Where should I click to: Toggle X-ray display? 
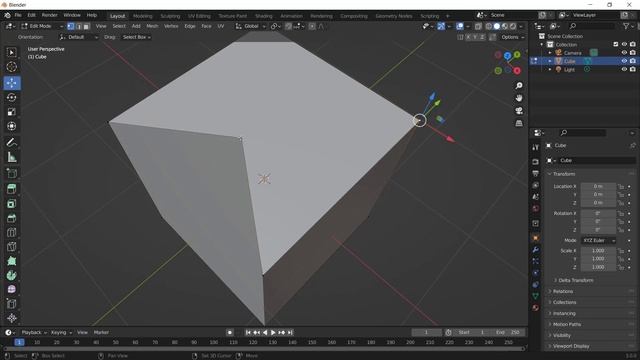click(478, 26)
